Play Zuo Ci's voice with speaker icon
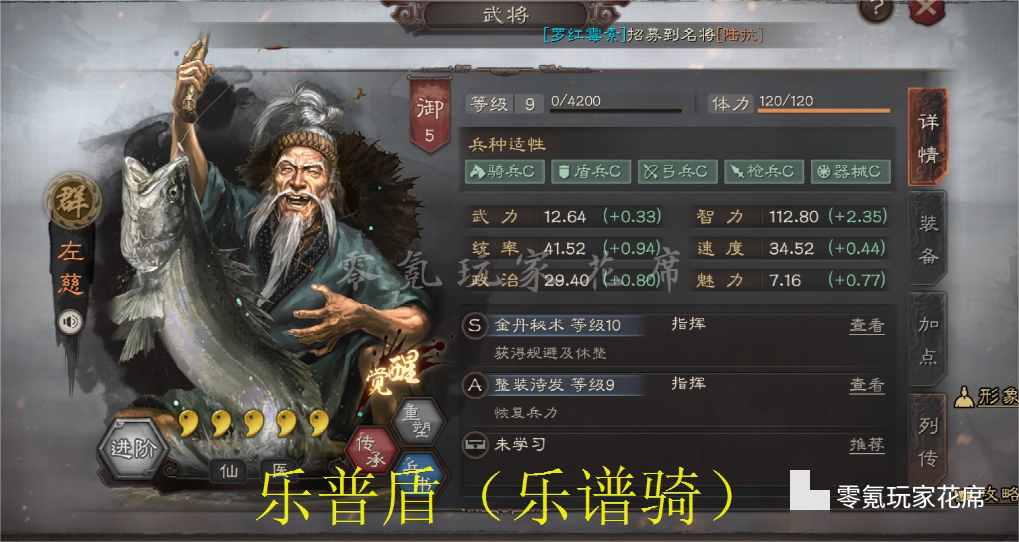Screen dimensions: 1019x542 point(70,322)
